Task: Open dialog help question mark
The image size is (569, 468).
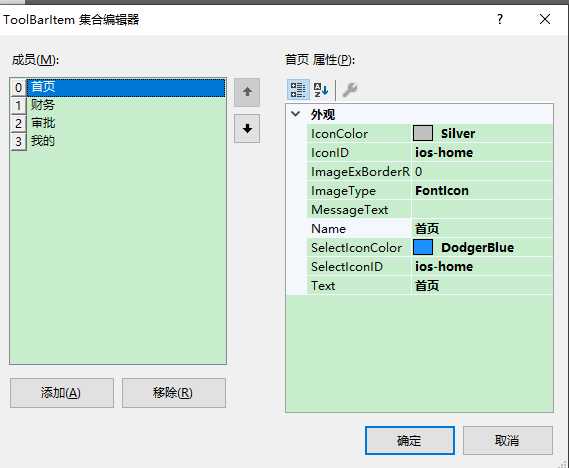Action: 500,19
